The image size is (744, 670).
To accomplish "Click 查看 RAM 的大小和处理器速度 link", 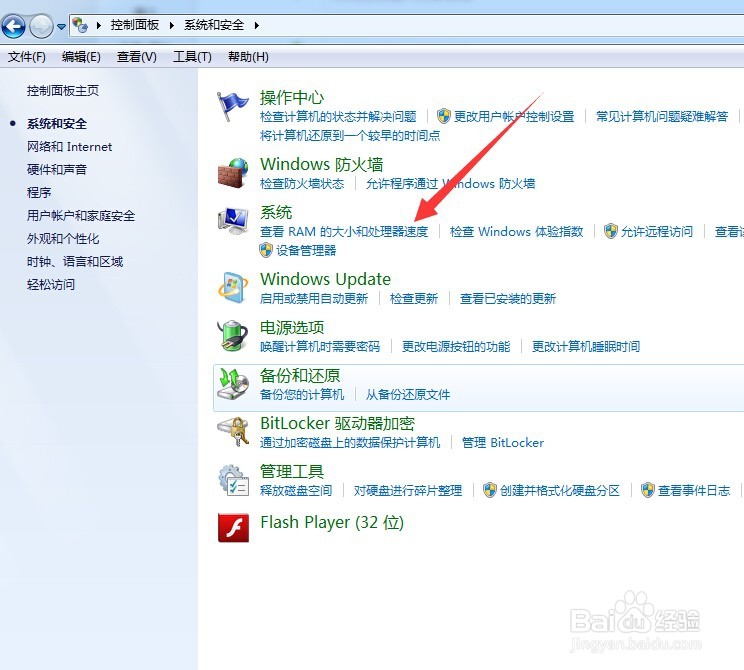I will 344,232.
